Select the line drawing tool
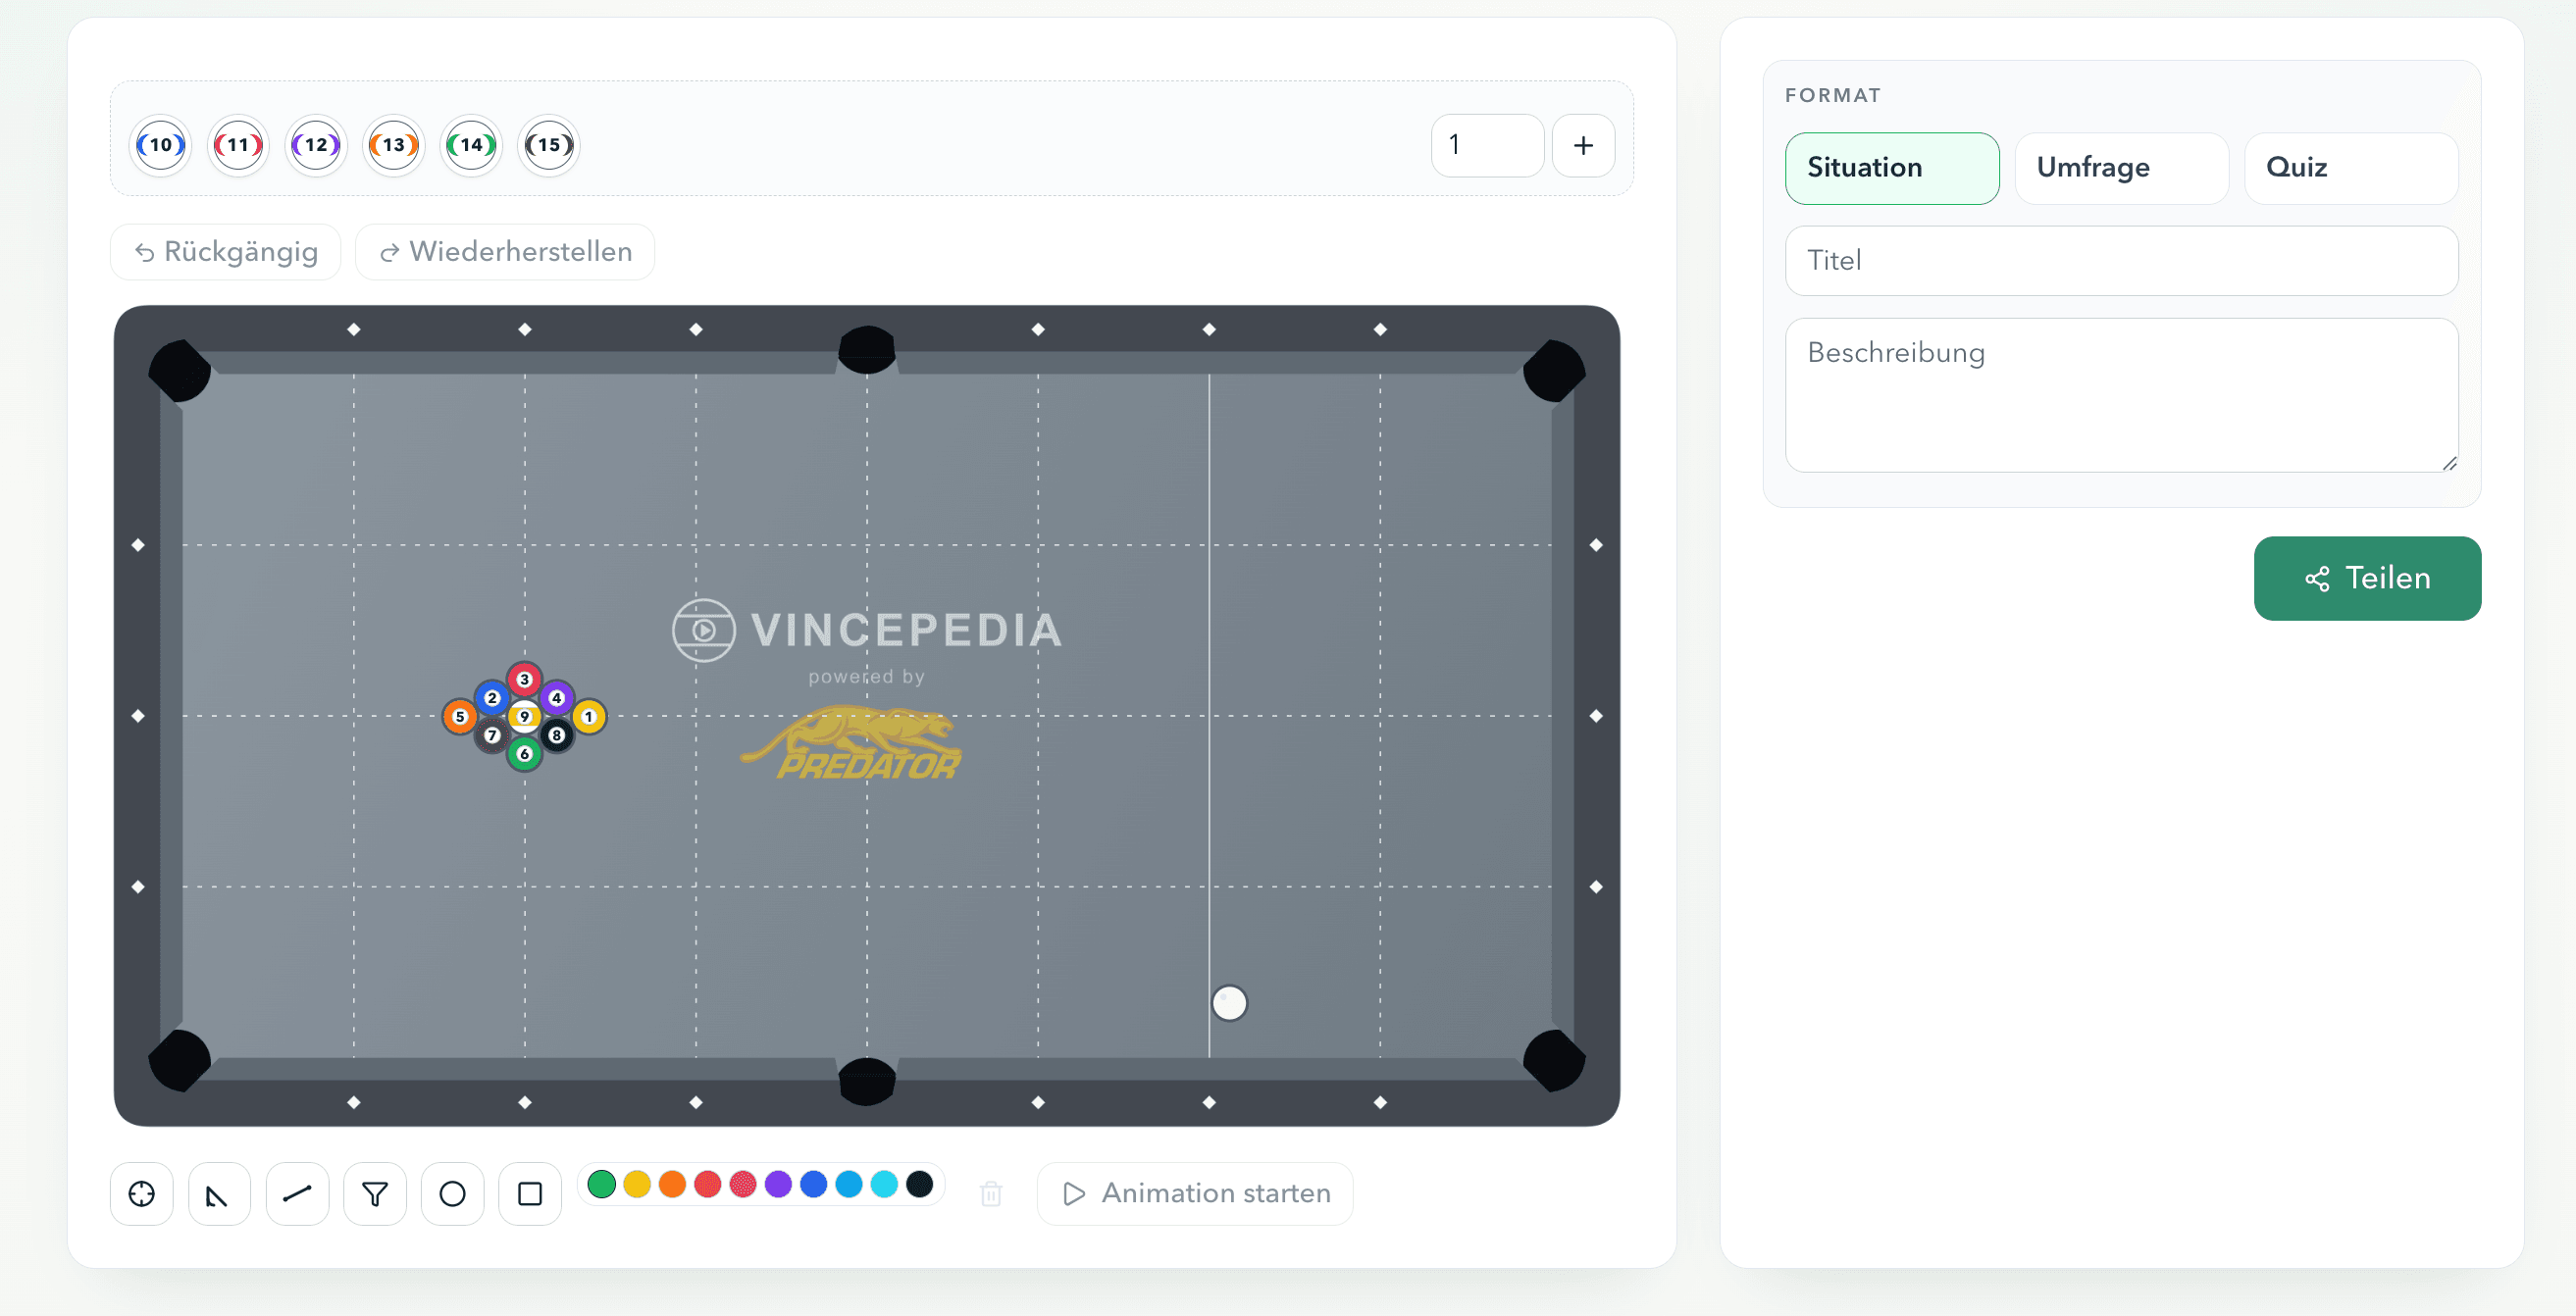Image resolution: width=2576 pixels, height=1316 pixels. (x=297, y=1194)
